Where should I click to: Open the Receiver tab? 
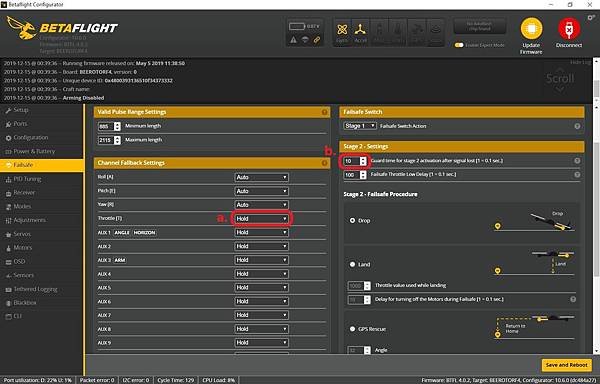(x=42, y=193)
